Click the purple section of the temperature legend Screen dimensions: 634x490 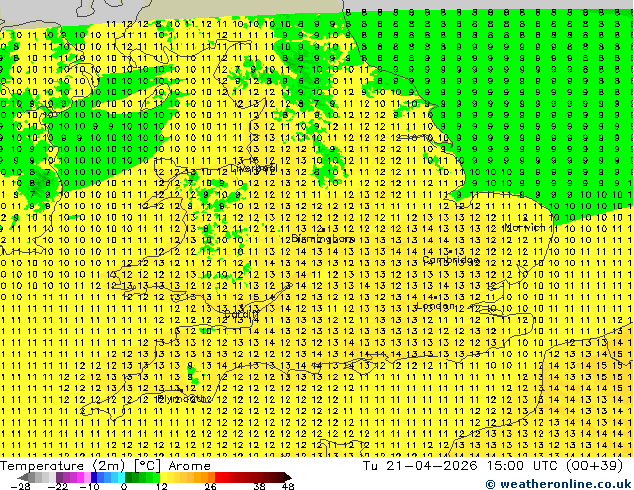[73, 477]
